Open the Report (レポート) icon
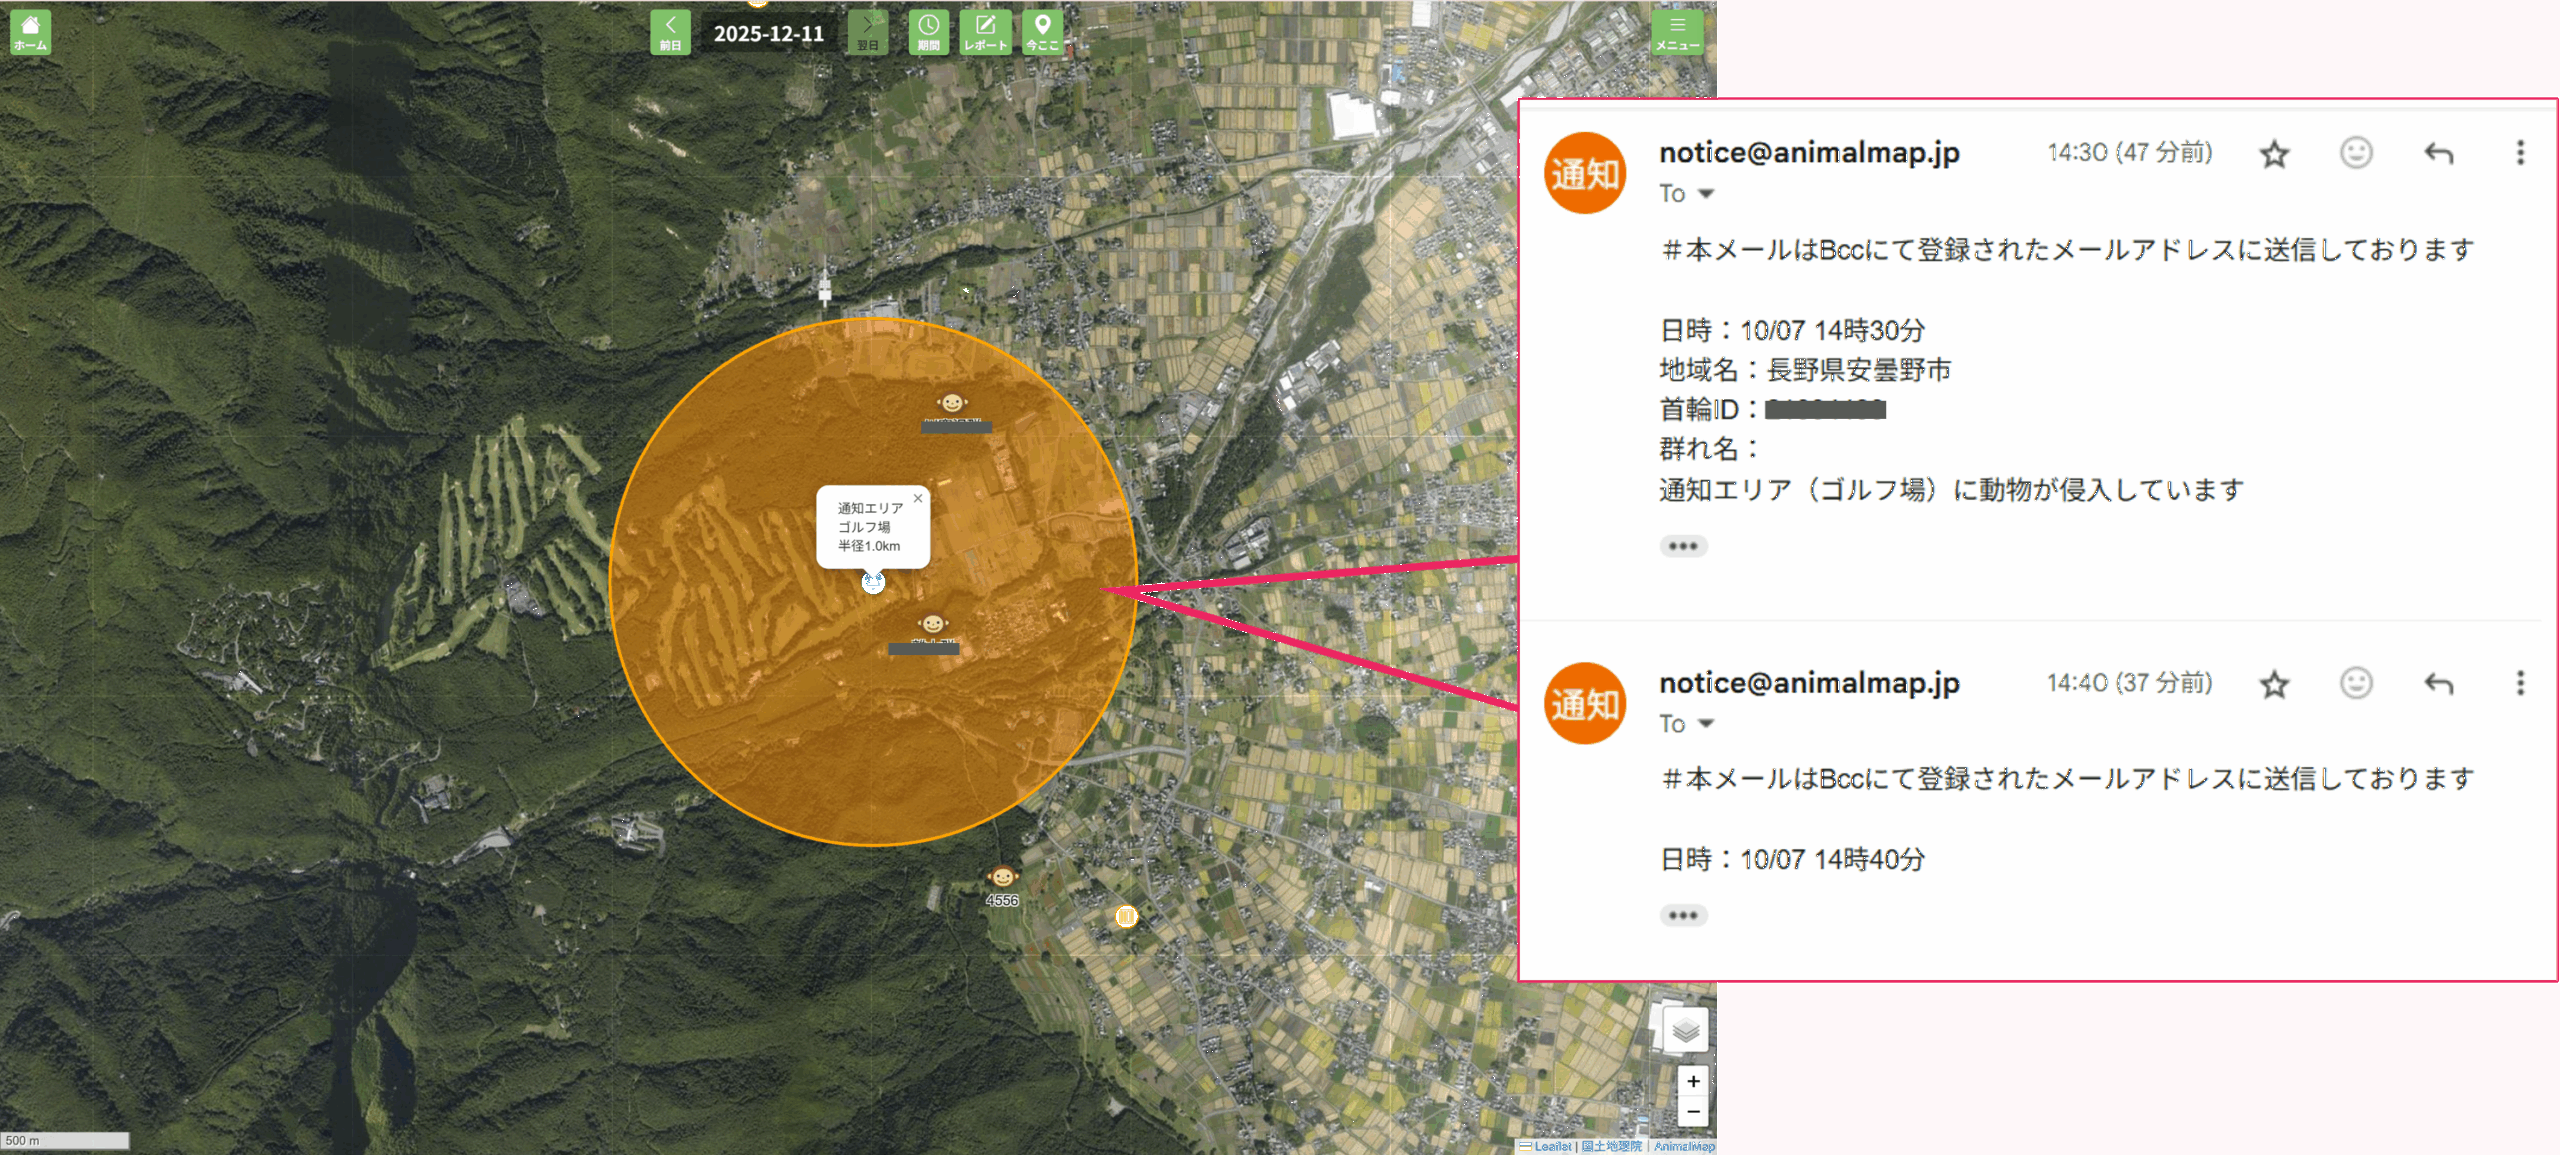This screenshot has width=2560, height=1155. (985, 32)
